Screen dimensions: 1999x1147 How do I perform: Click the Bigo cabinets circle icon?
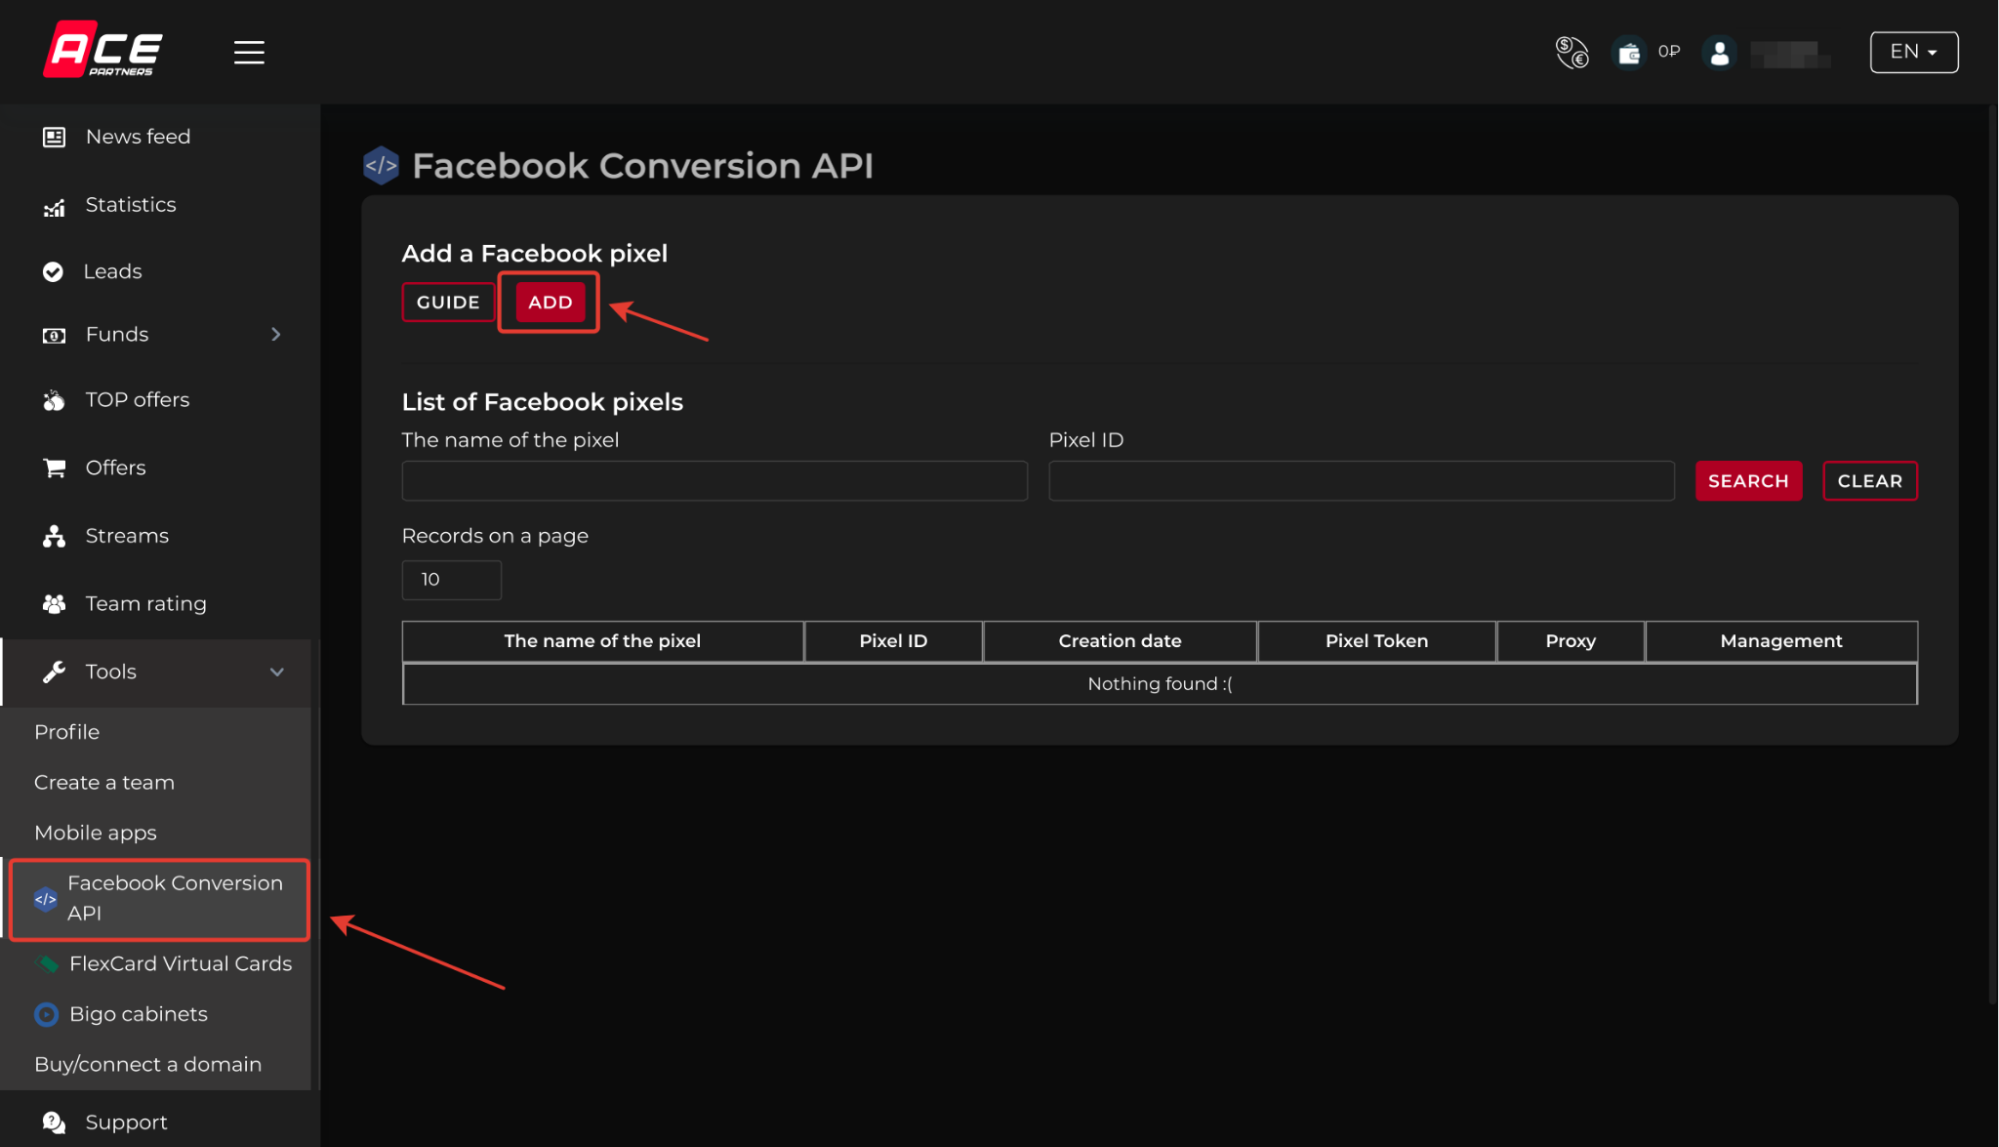pos(46,1015)
